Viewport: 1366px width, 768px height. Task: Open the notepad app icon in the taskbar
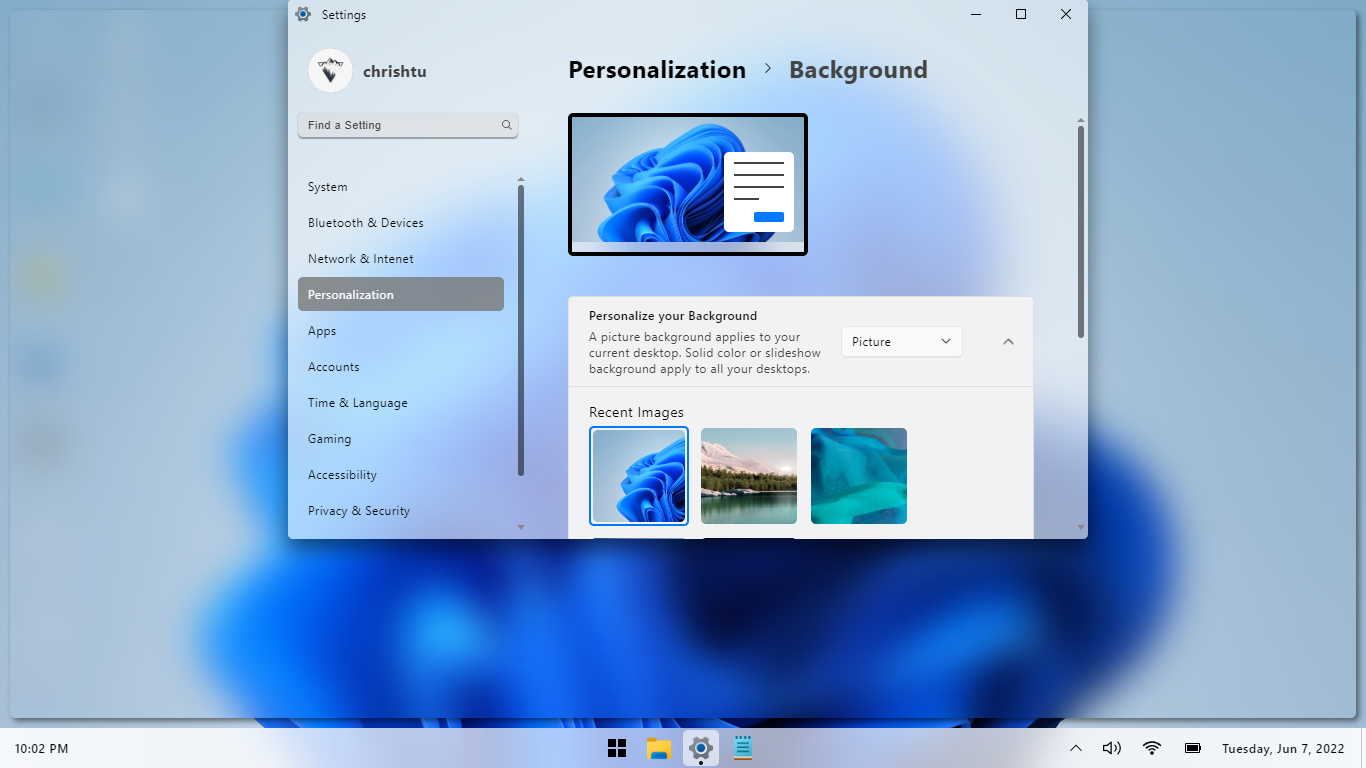click(x=743, y=748)
